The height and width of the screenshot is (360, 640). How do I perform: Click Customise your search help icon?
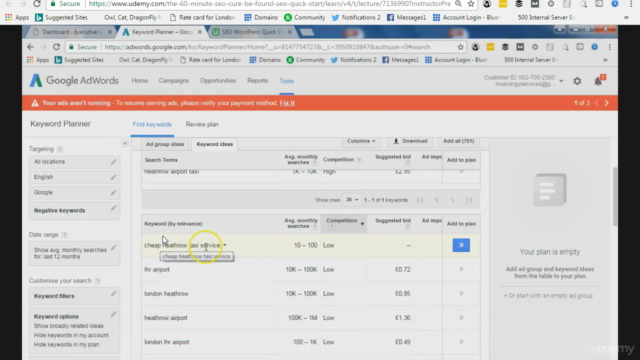pos(97,281)
